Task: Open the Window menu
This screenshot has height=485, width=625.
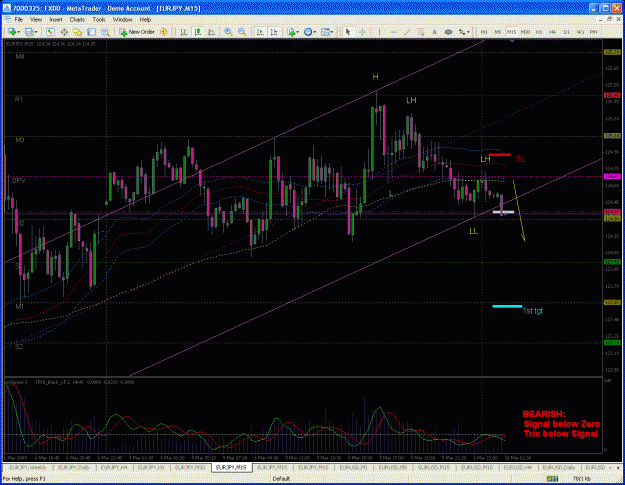Action: tap(122, 20)
